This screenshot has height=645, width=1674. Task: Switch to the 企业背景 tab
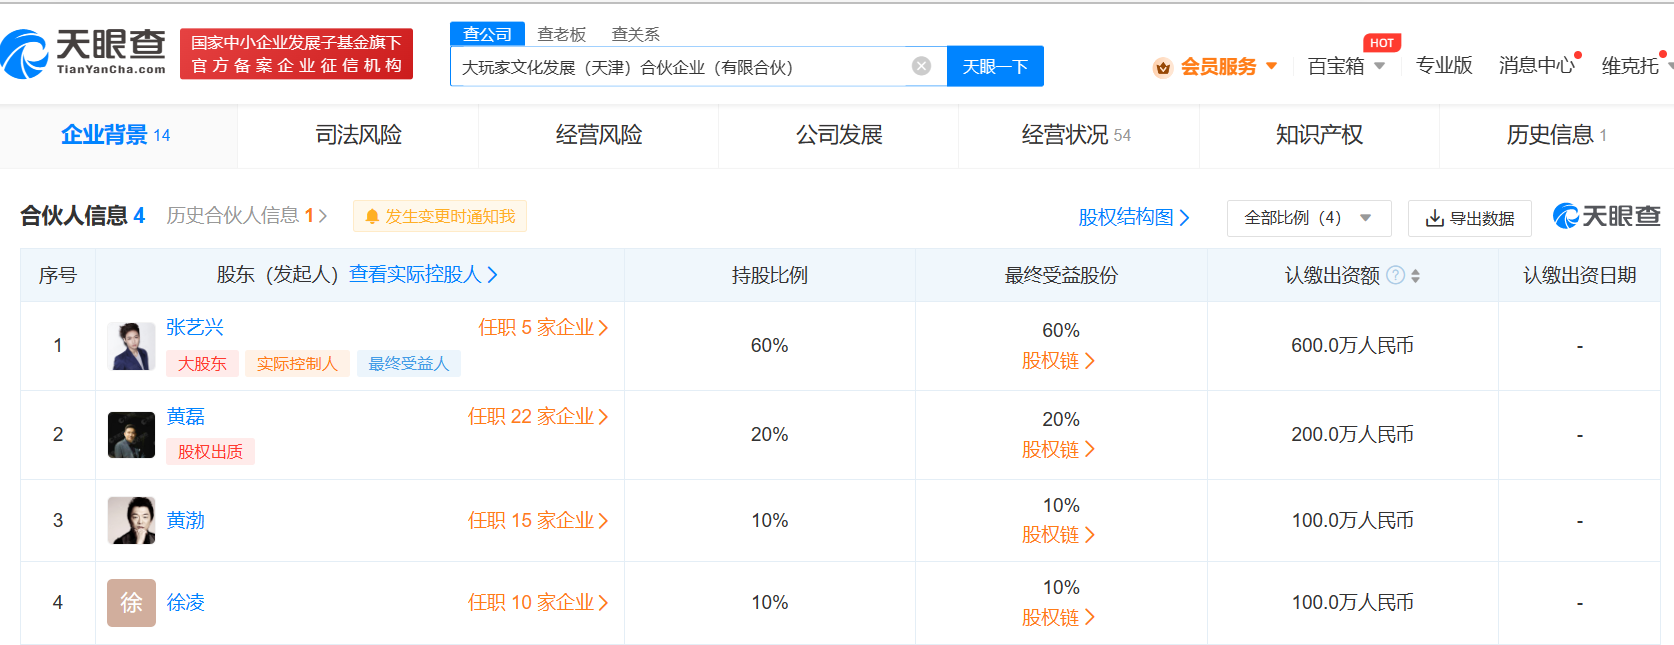click(118, 135)
